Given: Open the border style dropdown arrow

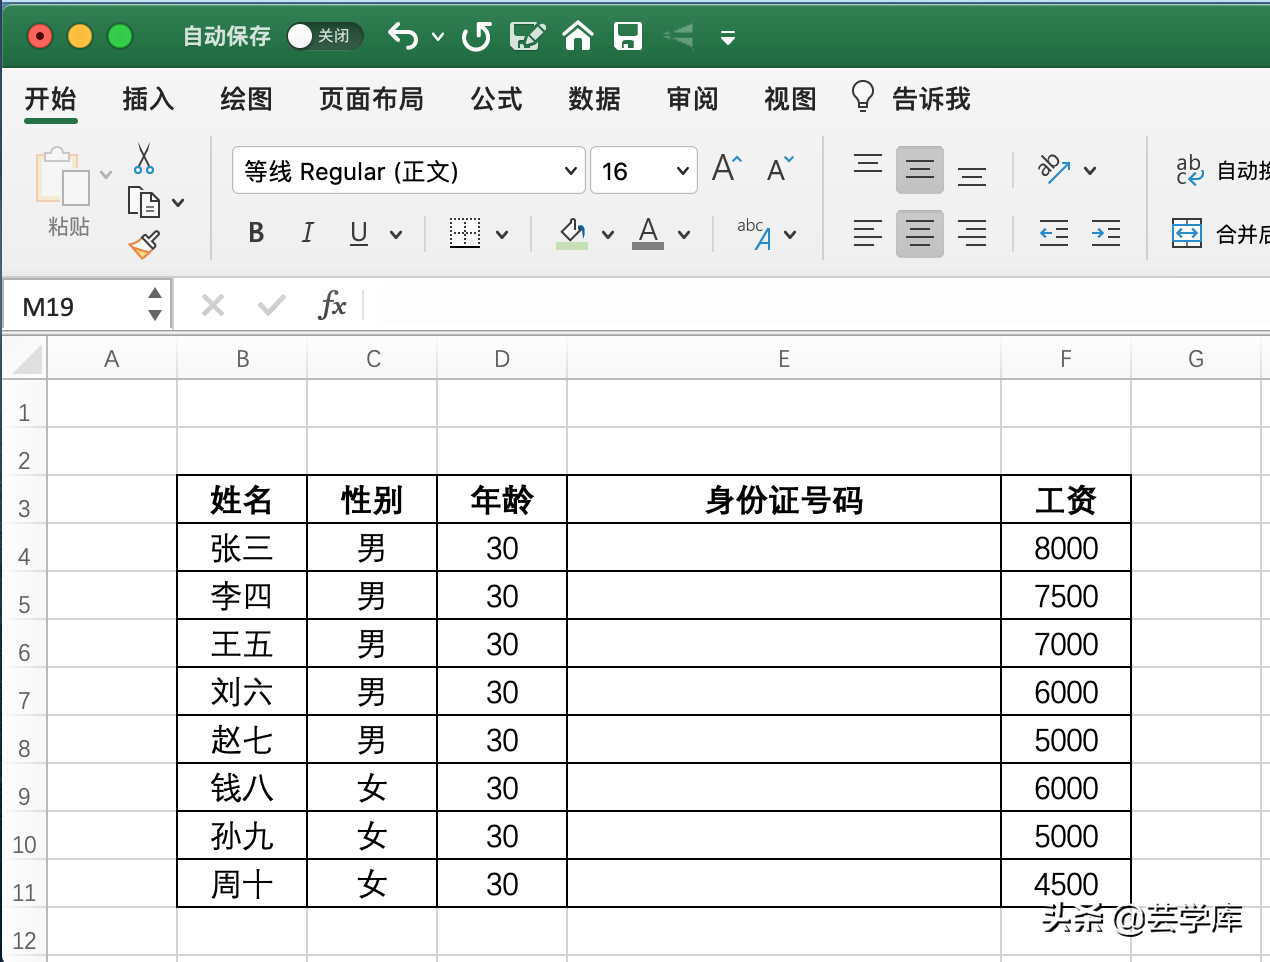Looking at the screenshot, I should click(502, 234).
